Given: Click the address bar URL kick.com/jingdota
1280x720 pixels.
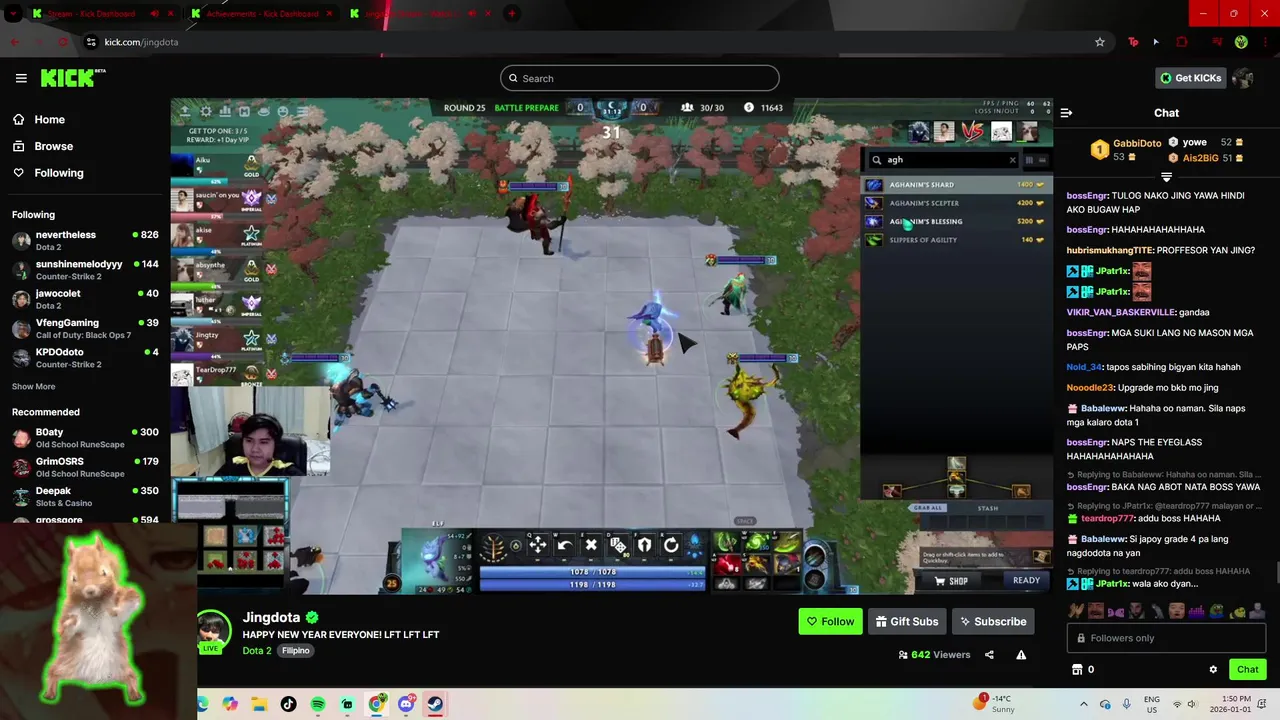Looking at the screenshot, I should point(141,42).
